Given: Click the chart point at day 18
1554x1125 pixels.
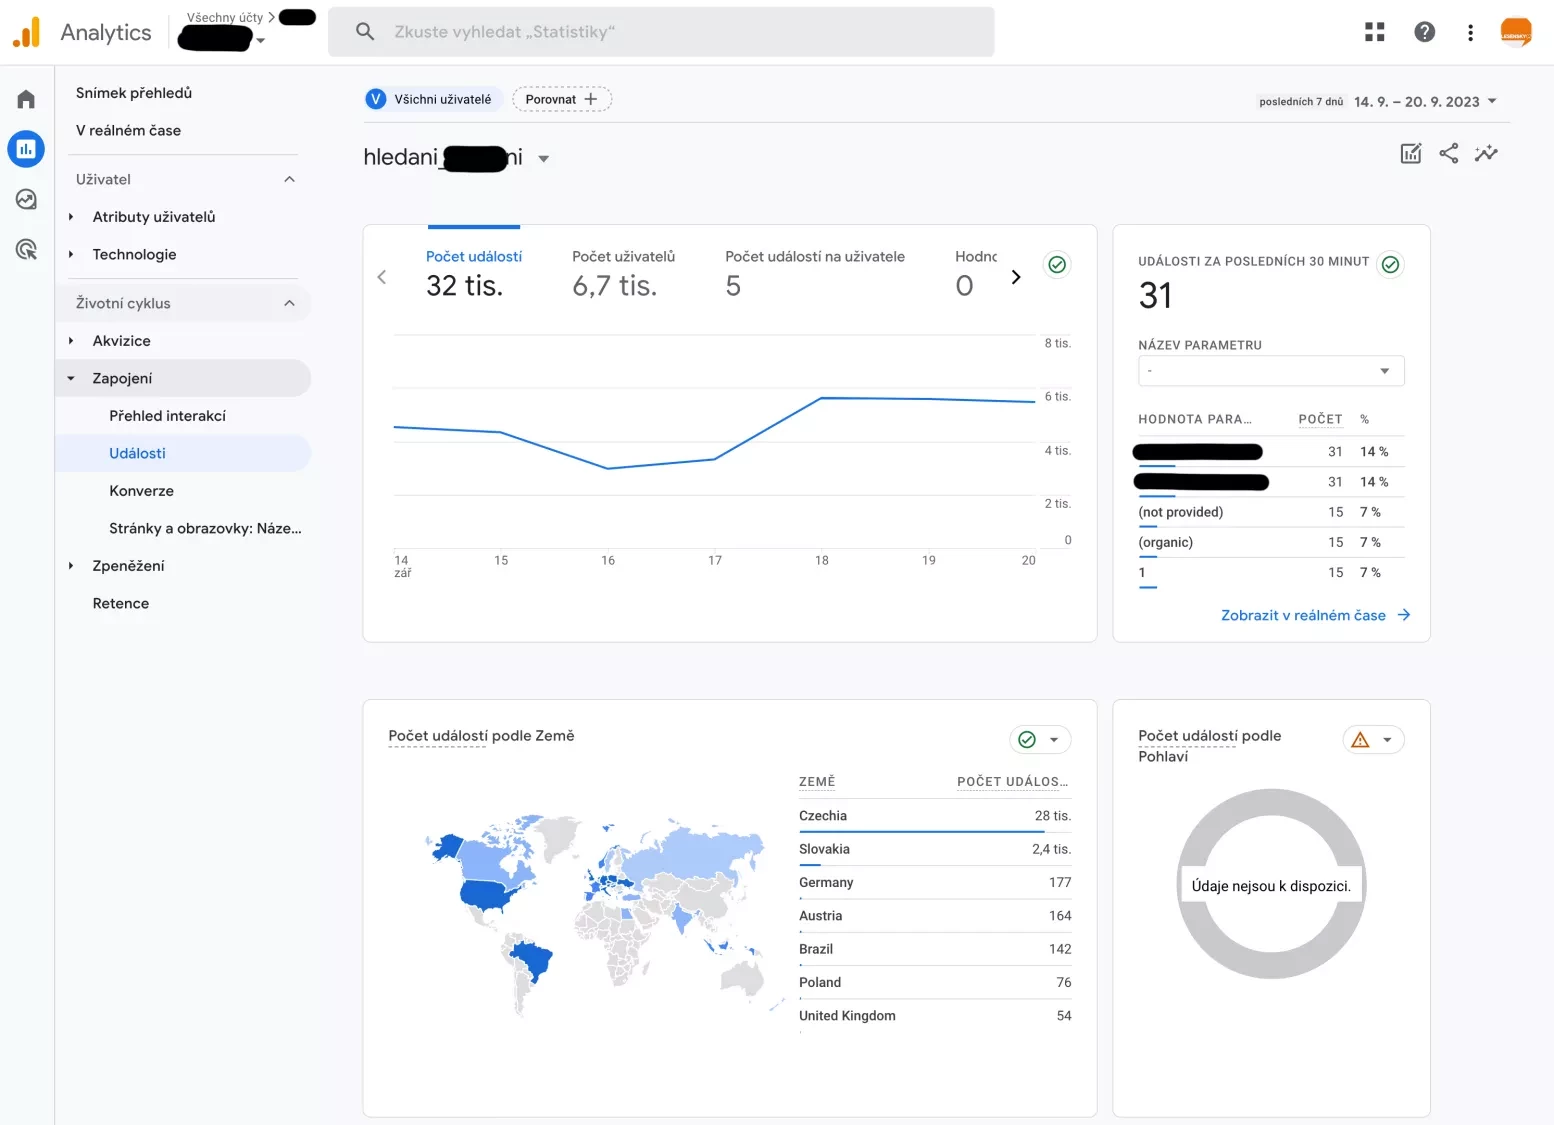Looking at the screenshot, I should click(822, 398).
